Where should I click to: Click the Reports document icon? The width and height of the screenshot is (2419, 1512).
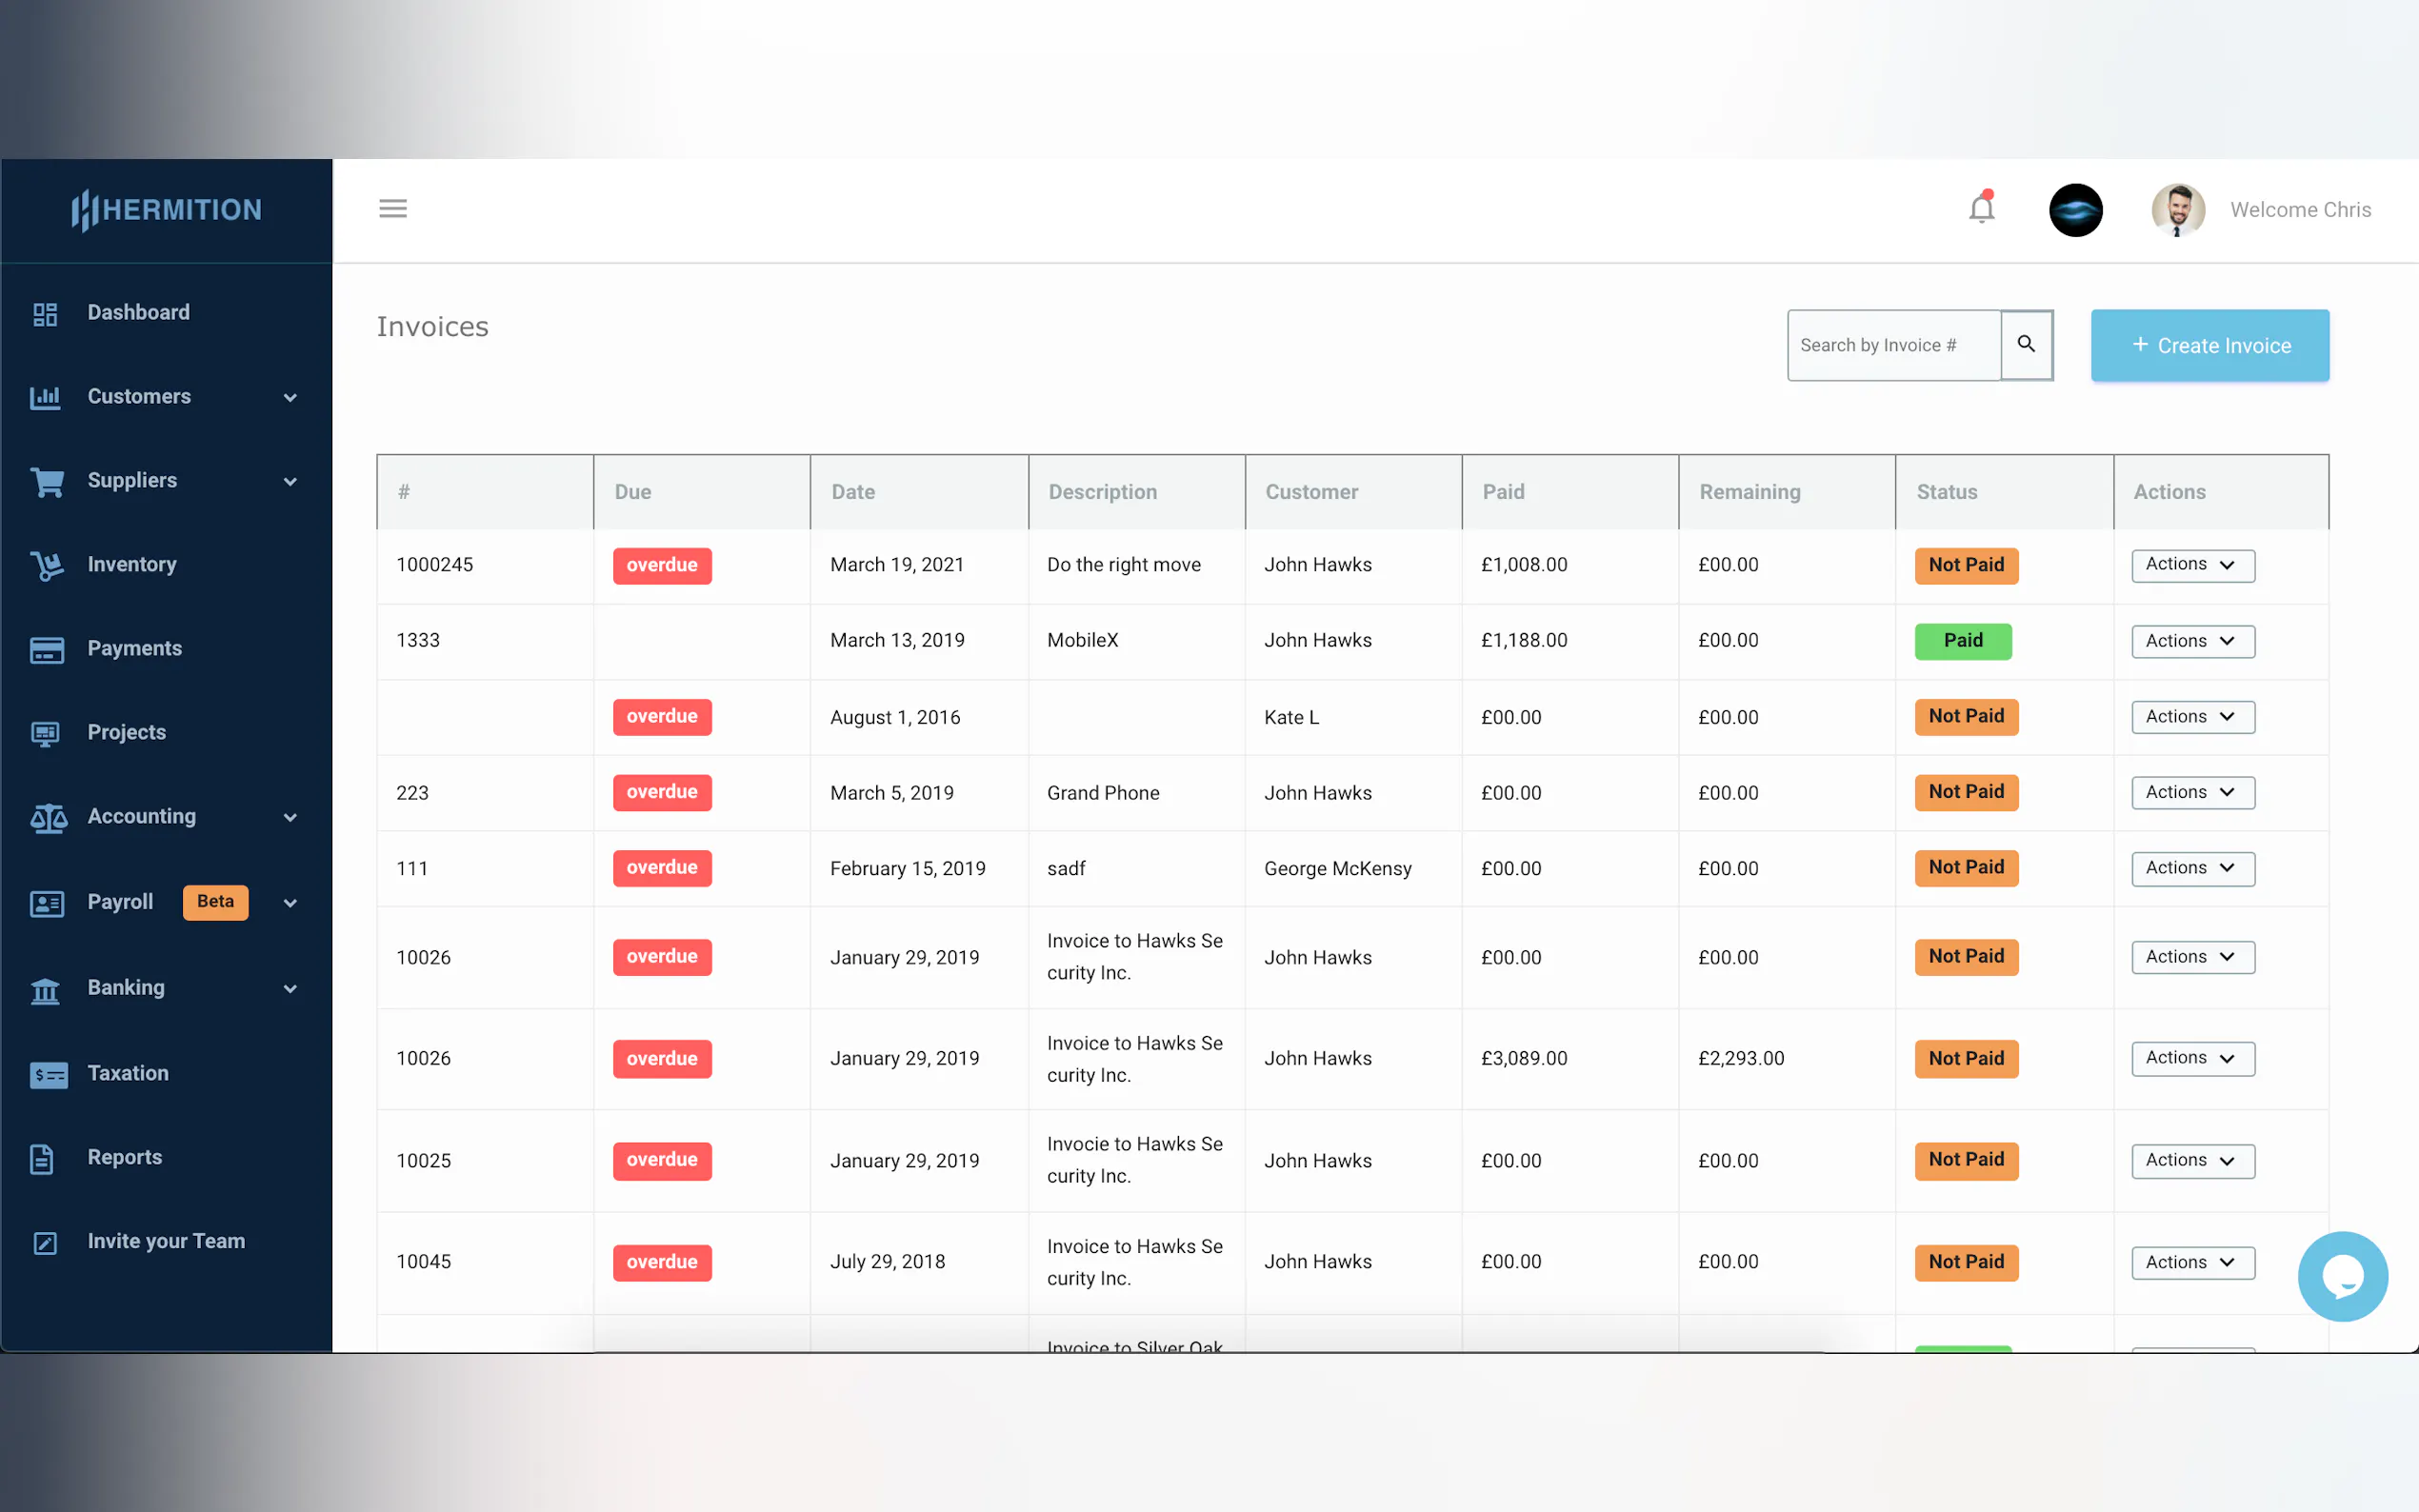[x=42, y=1158]
